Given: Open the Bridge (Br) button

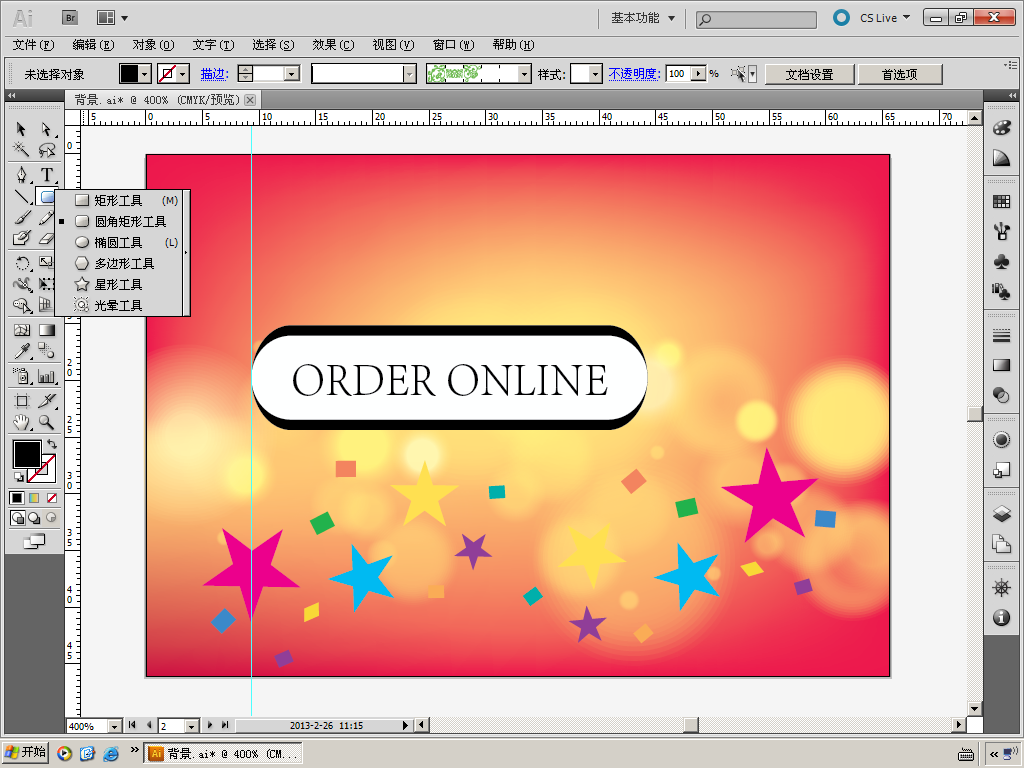Looking at the screenshot, I should coord(70,18).
